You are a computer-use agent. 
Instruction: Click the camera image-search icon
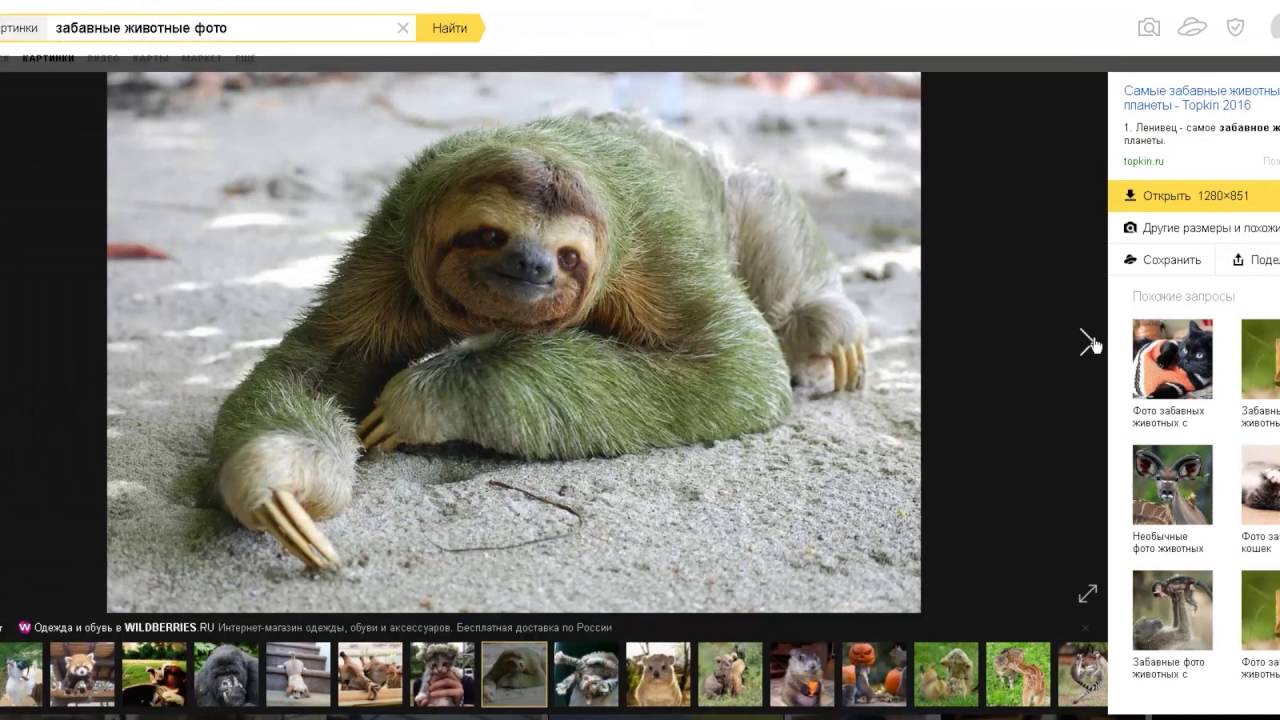[1149, 28]
